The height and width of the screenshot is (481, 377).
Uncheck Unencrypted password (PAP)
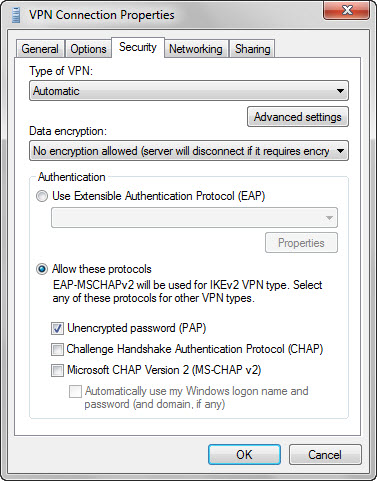pyautogui.click(x=57, y=328)
